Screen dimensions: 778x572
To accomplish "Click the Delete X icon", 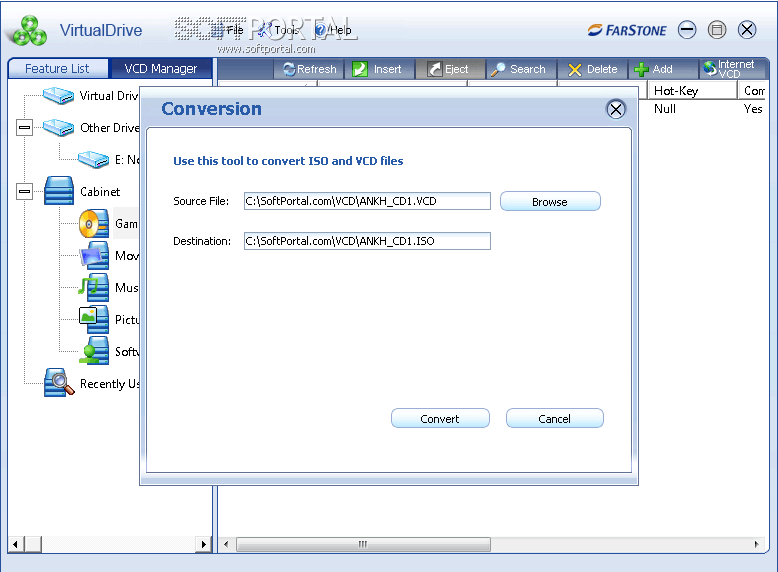I will (575, 70).
